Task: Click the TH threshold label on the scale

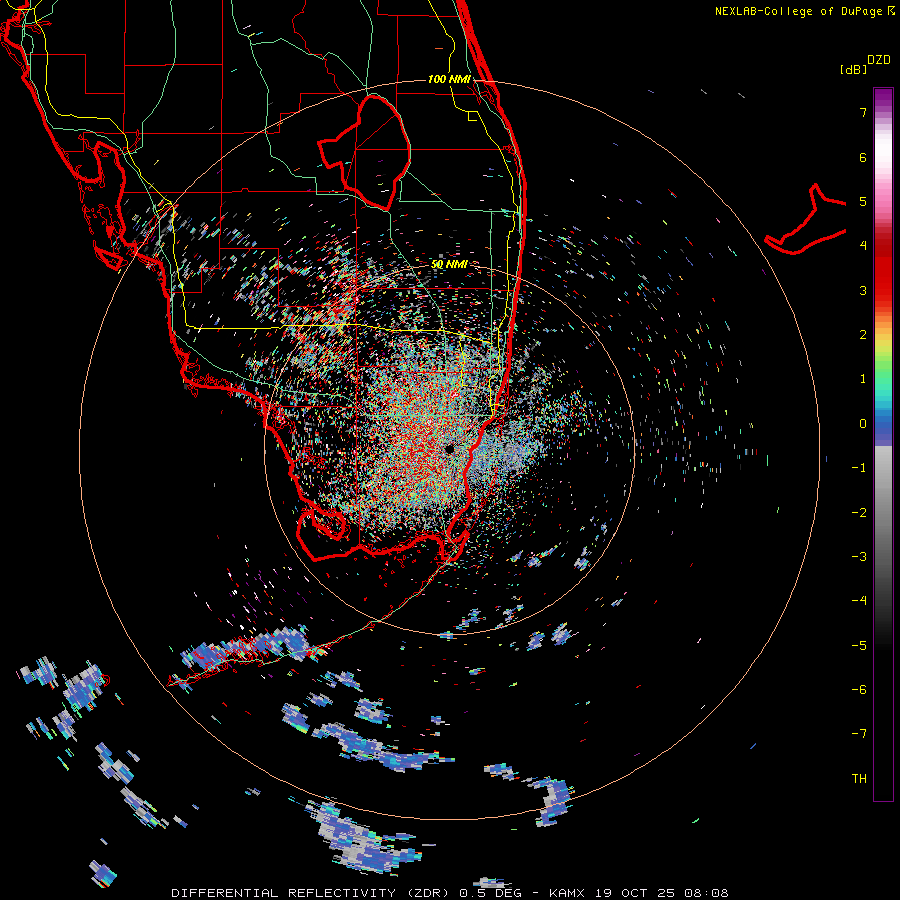Action: tap(859, 779)
